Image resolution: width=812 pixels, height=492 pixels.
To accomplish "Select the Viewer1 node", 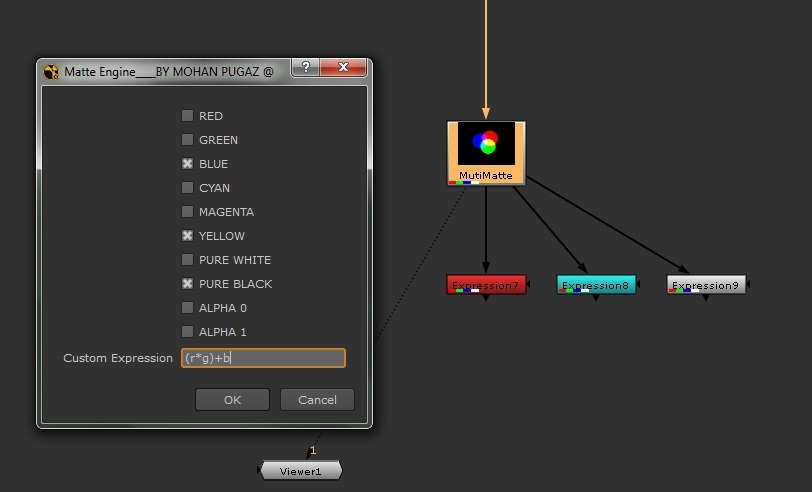I will click(x=301, y=471).
